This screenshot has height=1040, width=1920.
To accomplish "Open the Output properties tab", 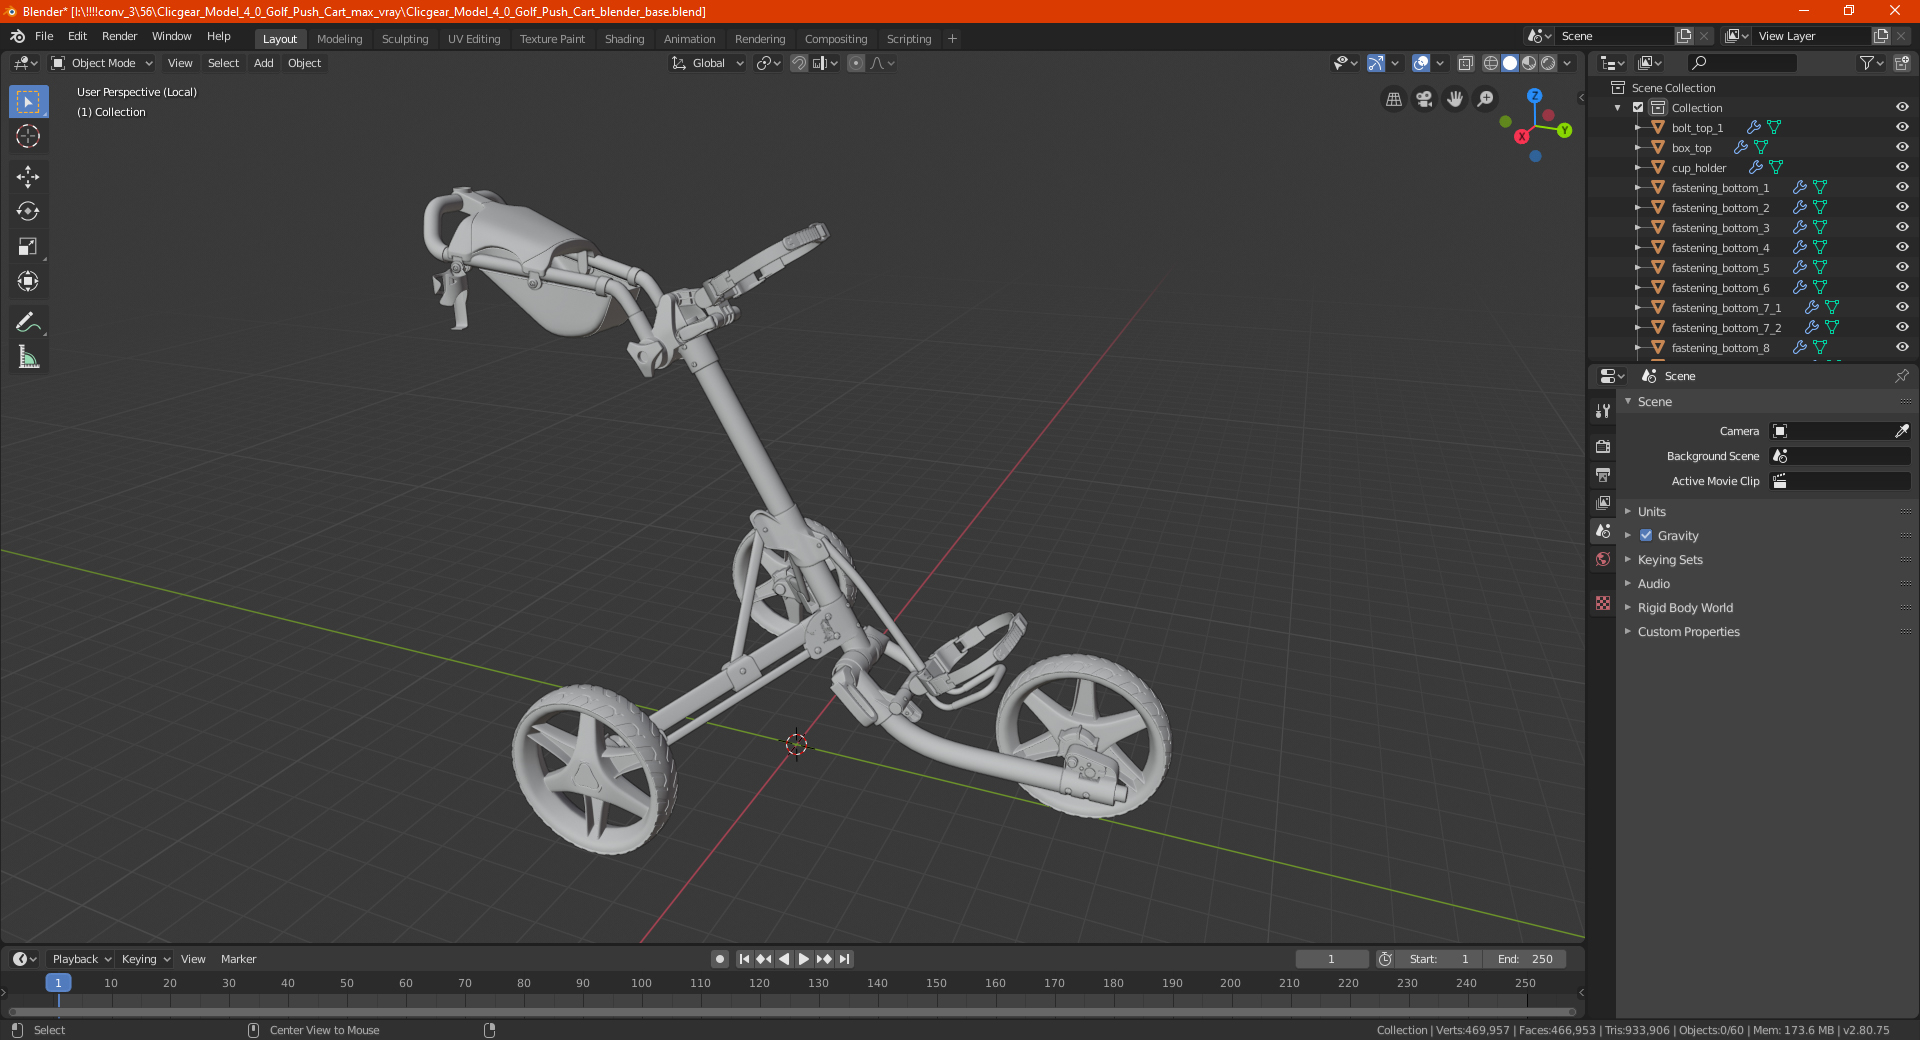I will point(1603,474).
